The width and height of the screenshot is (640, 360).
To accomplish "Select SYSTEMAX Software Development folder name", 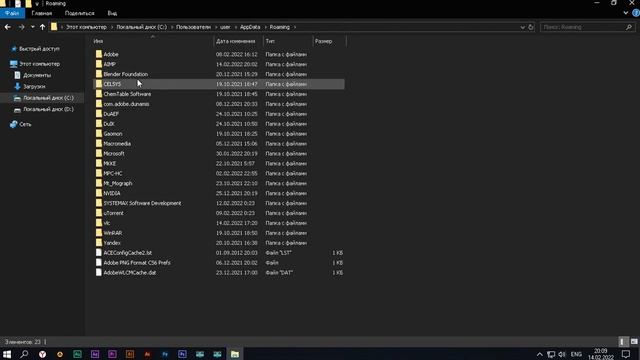I will click(x=142, y=203).
